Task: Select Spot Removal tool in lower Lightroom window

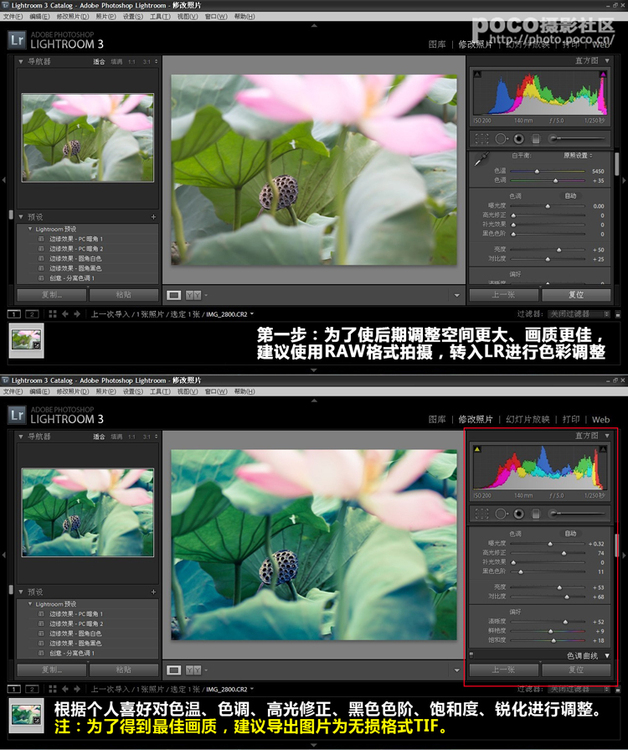Action: coord(500,514)
